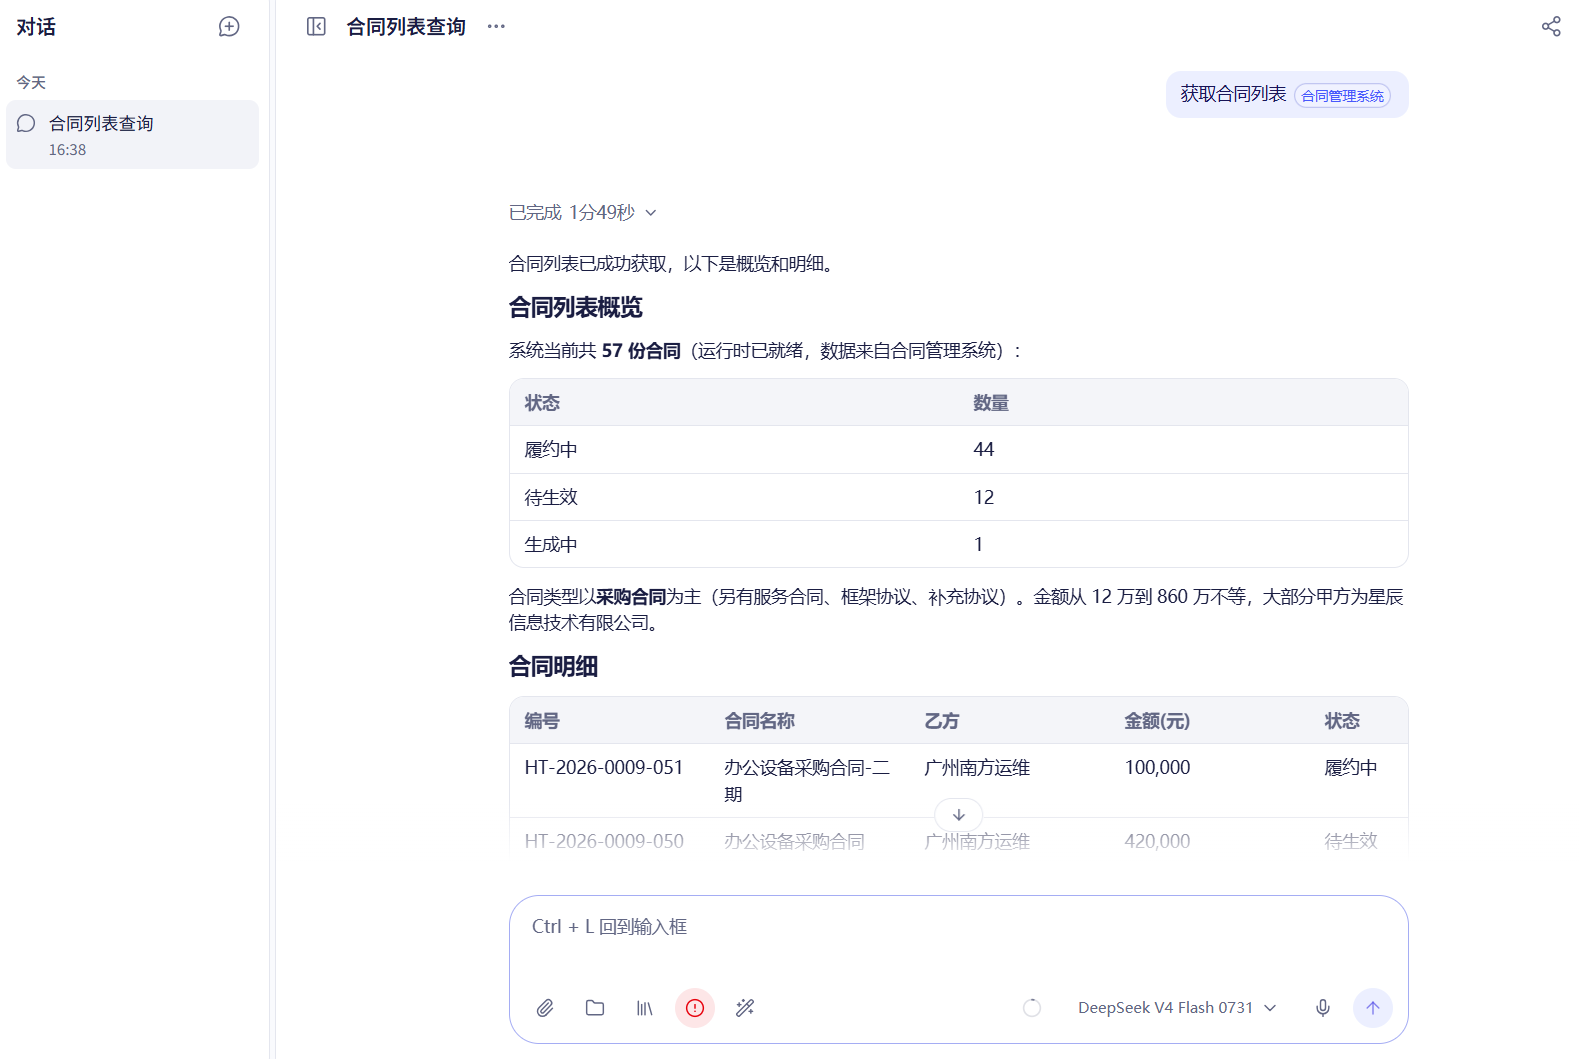Screen dimensions: 1580x1059
Task: Click the 获取合同列表 message bubble
Action: (1287, 95)
